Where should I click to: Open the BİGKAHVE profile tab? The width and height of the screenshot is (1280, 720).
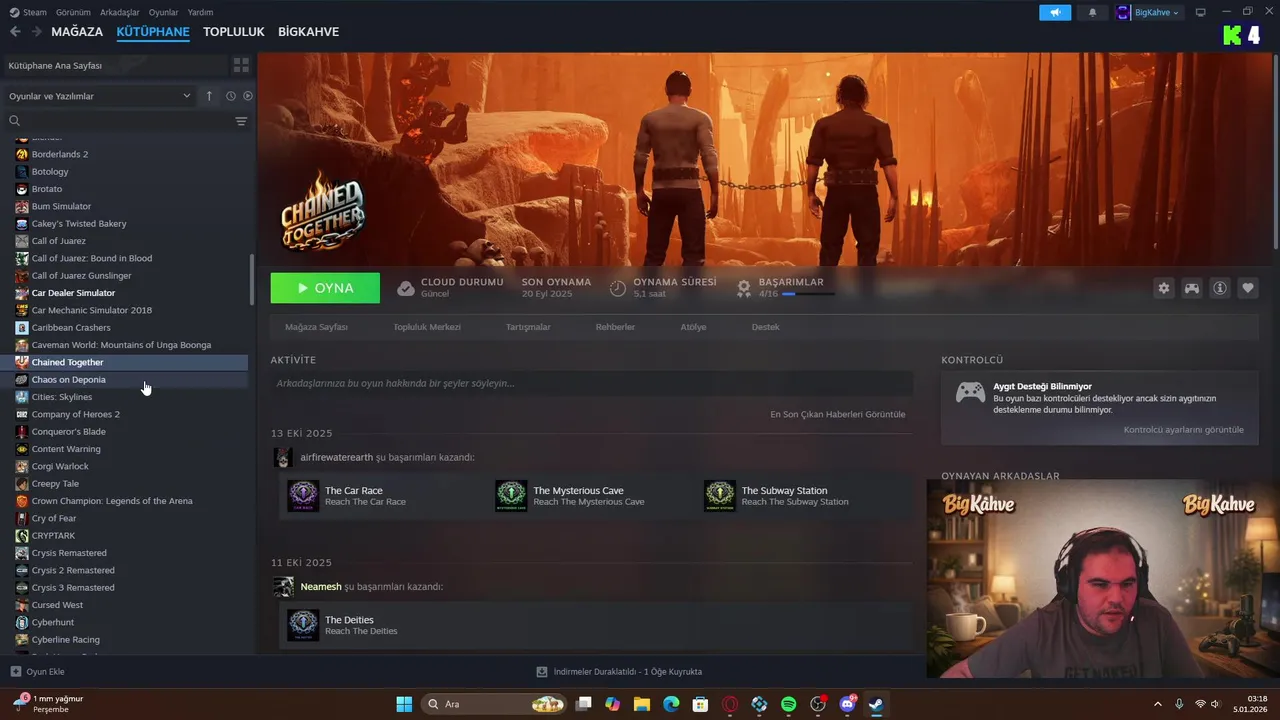point(308,32)
